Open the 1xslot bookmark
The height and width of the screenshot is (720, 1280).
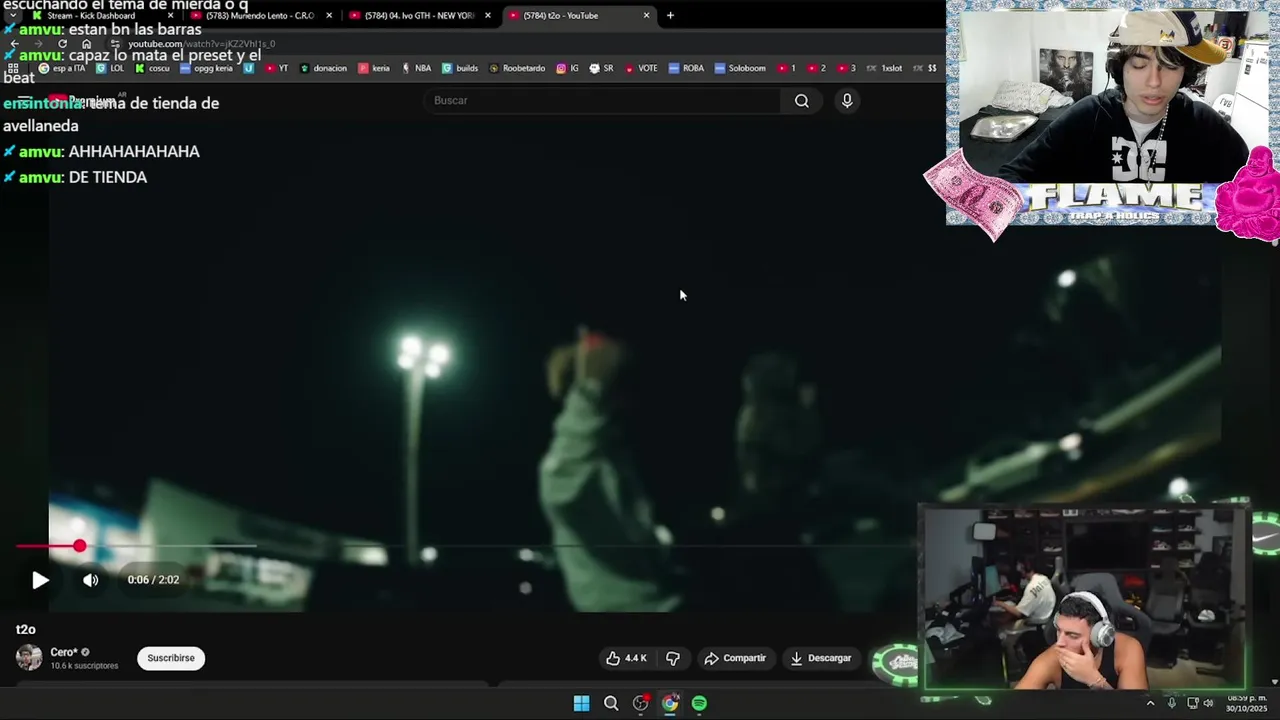tap(884, 68)
